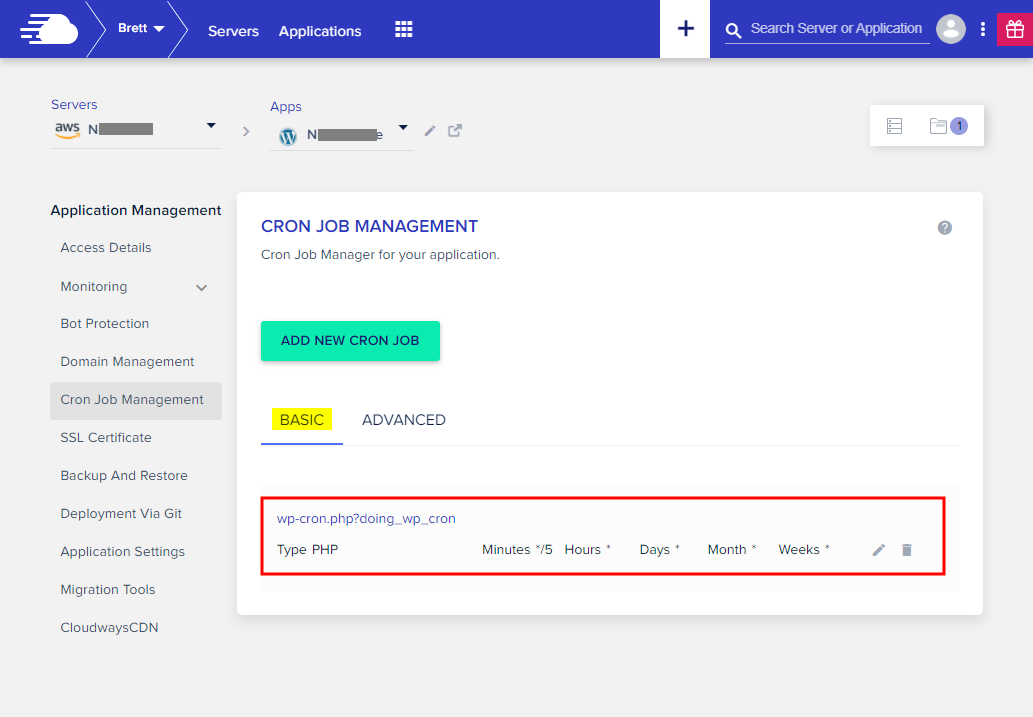Open Applications in top navigation
The width and height of the screenshot is (1033, 717).
[x=320, y=31]
